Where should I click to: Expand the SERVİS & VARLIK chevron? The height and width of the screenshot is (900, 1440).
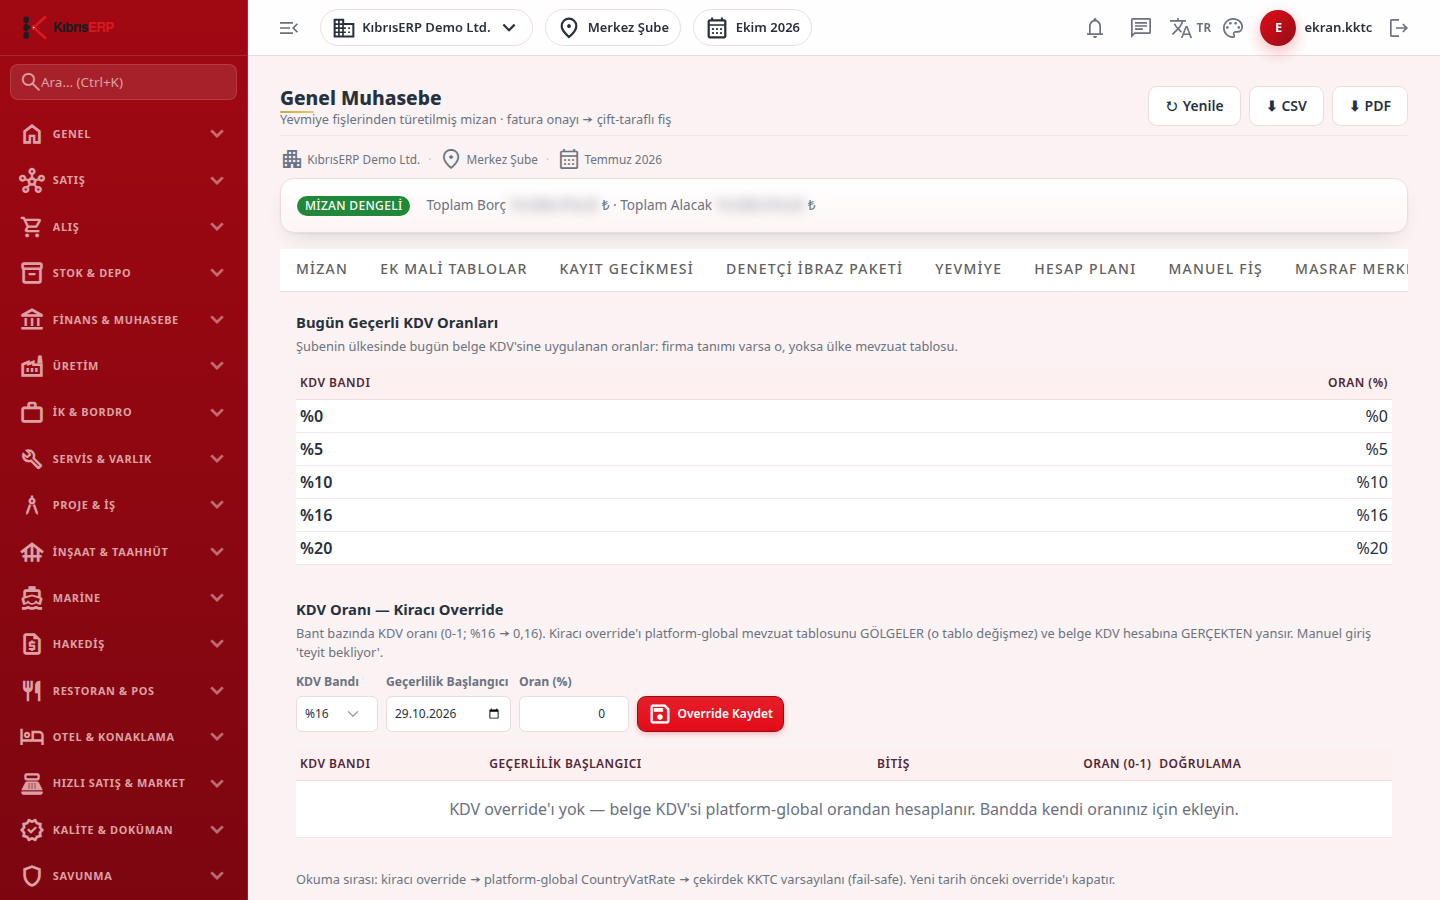[217, 459]
